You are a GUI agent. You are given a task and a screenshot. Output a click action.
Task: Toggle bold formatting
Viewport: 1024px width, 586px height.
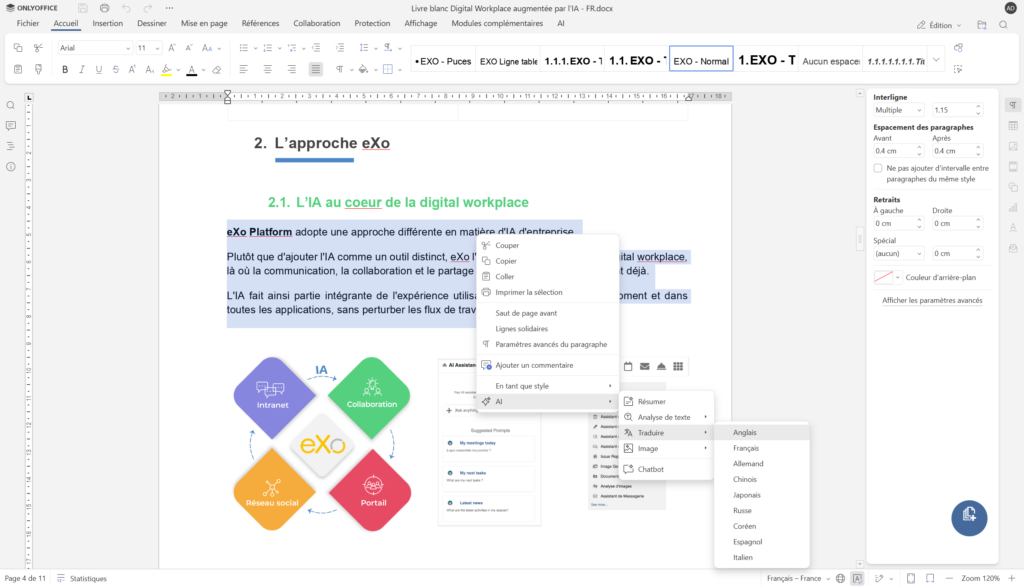click(65, 70)
